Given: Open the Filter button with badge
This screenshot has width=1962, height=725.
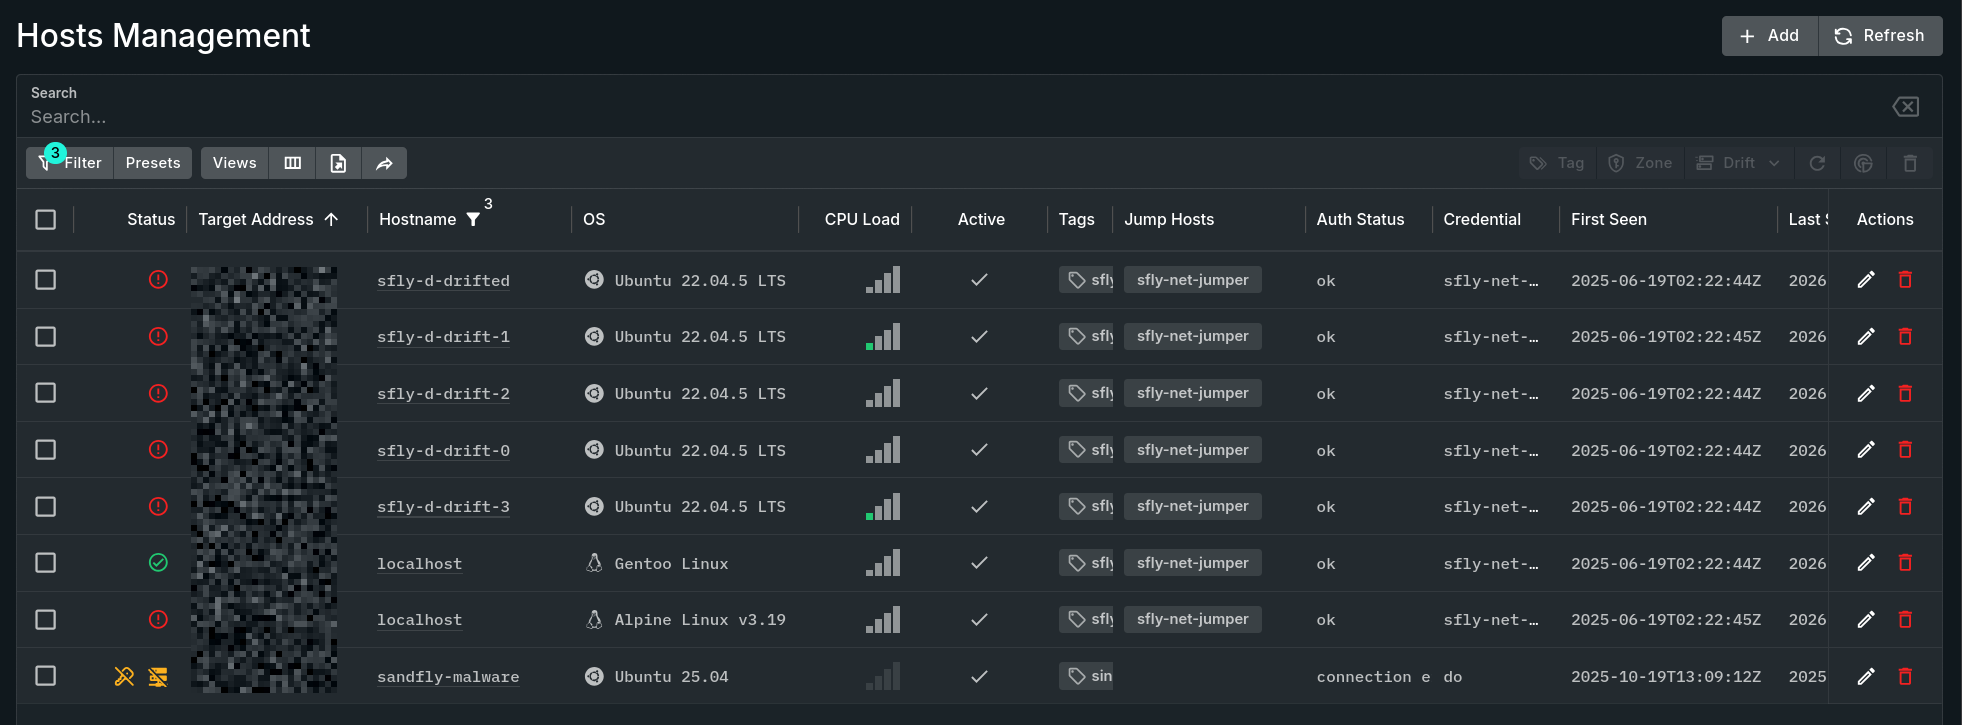Looking at the screenshot, I should pos(70,163).
